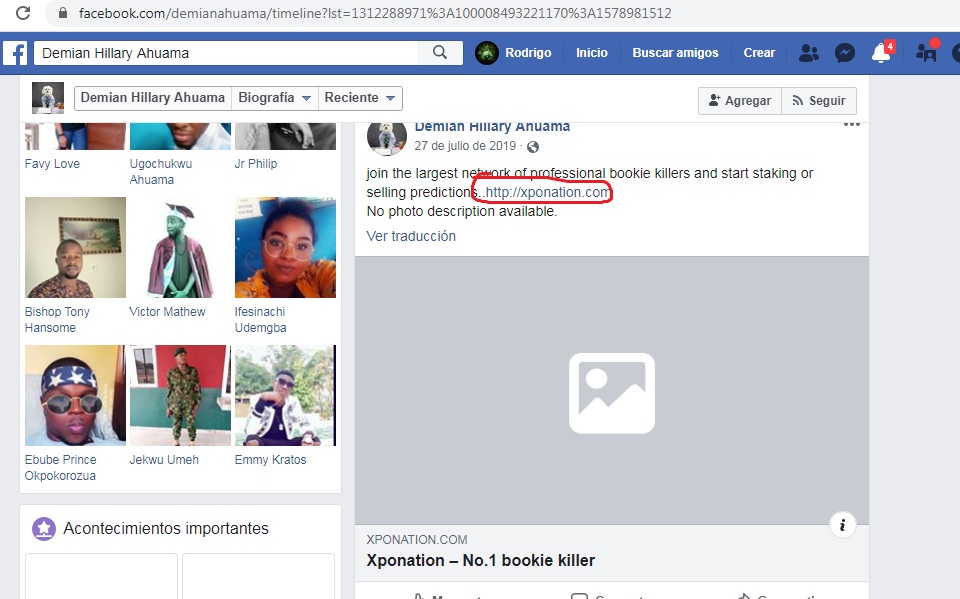Click the public globe audience icon
The width and height of the screenshot is (960, 599).
tap(533, 147)
